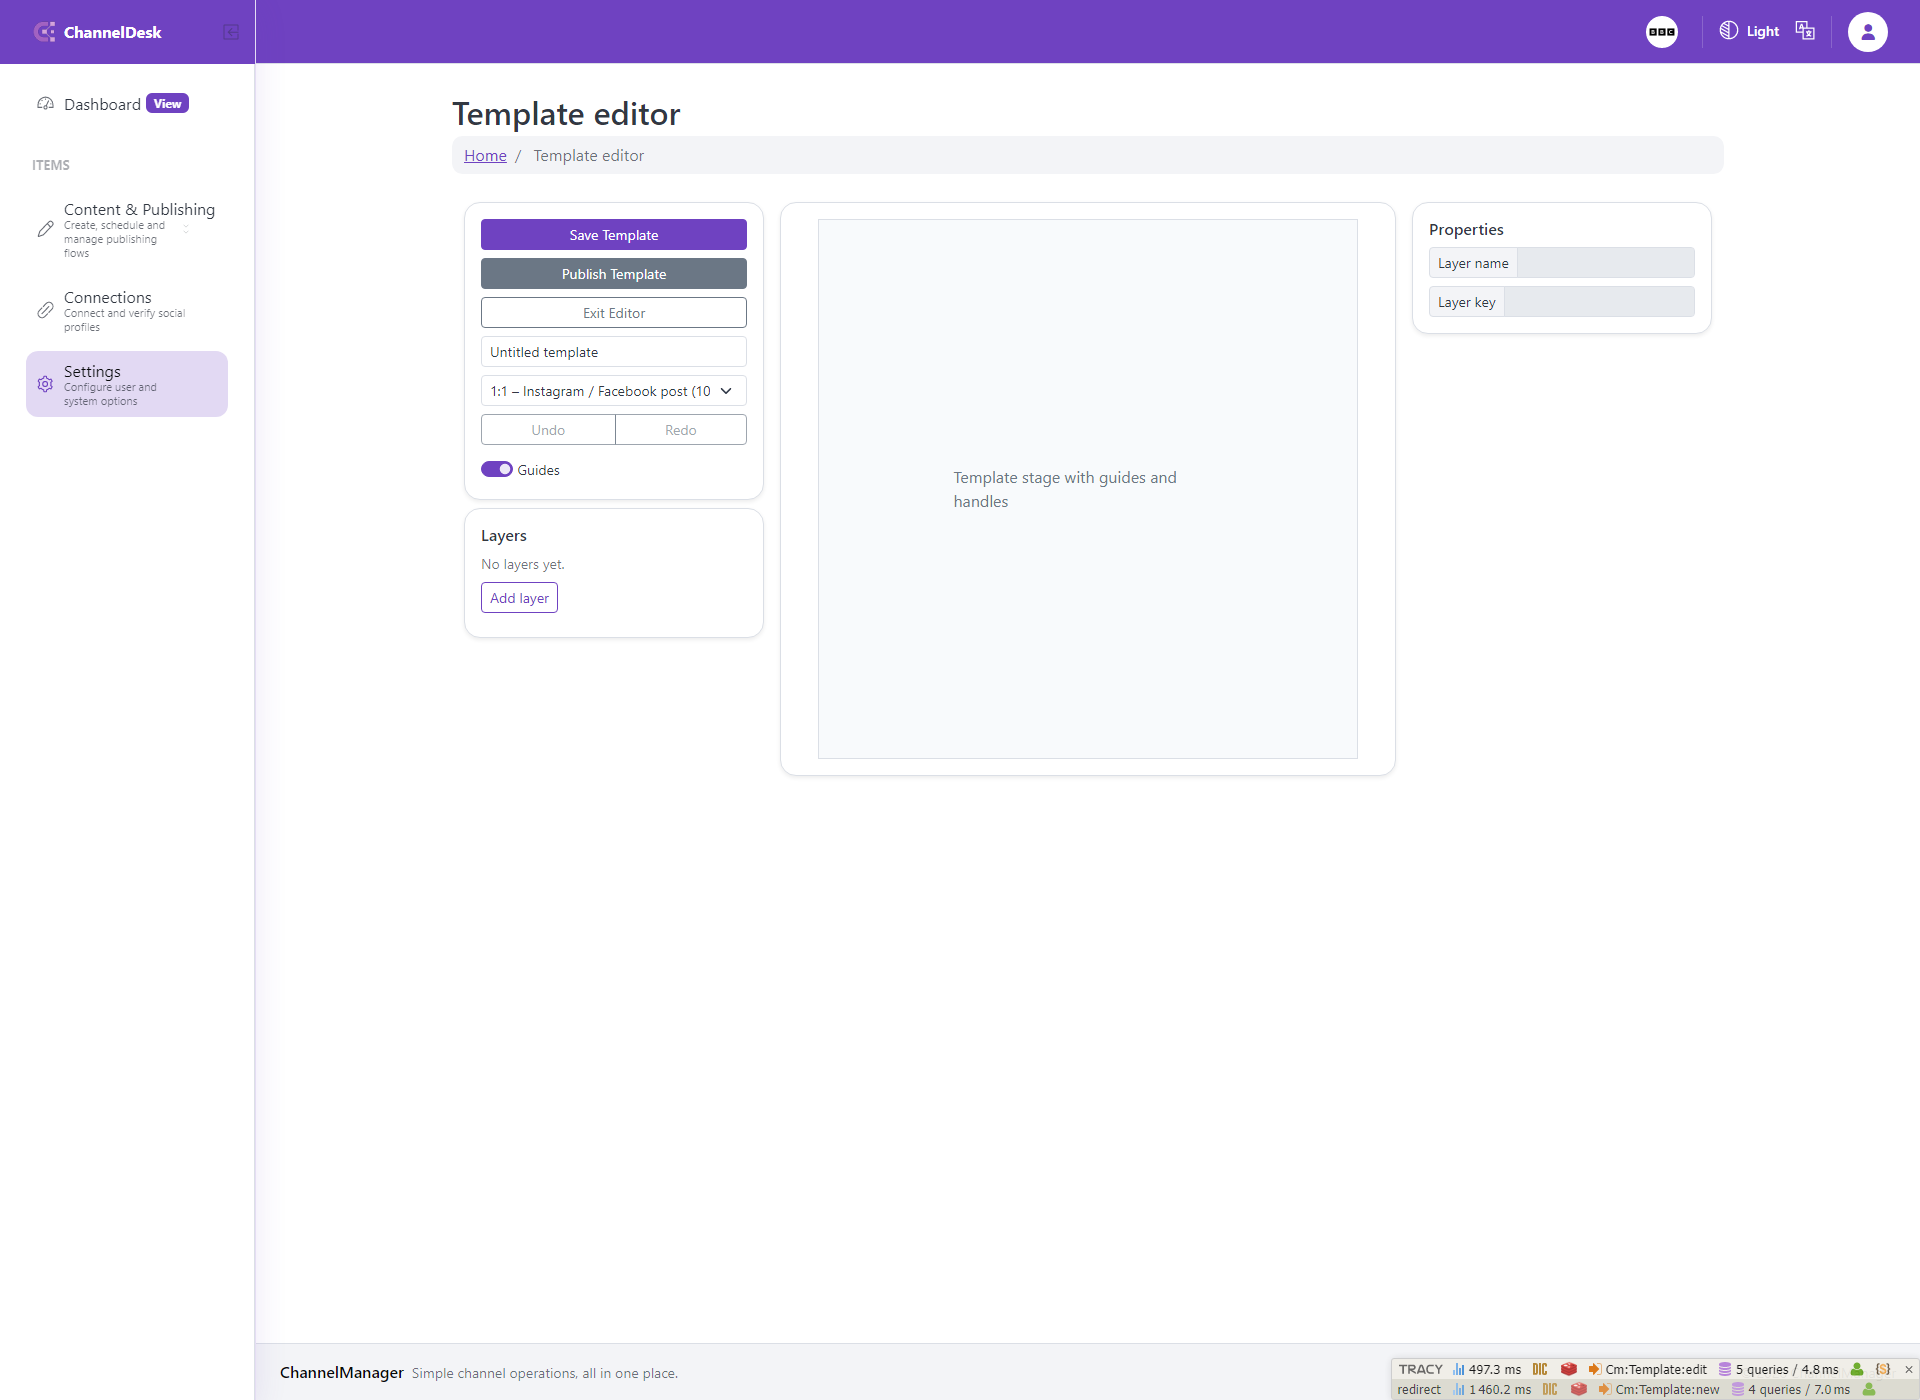Click the template stage canvas
Image resolution: width=1920 pixels, height=1400 pixels.
(x=1088, y=489)
